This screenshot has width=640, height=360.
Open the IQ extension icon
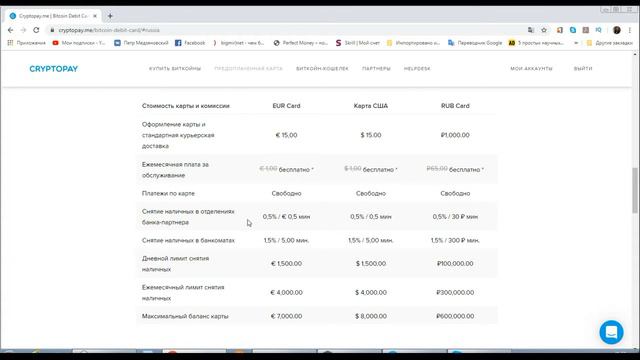598,30
